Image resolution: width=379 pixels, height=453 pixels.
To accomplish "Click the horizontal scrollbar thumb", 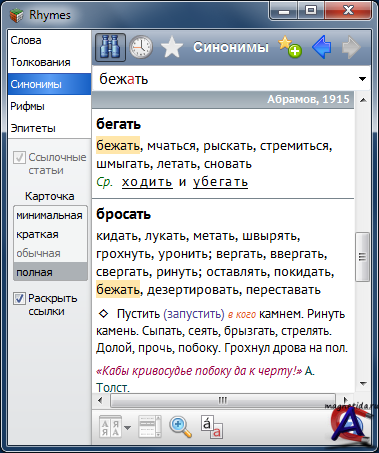I will click(223, 400).
